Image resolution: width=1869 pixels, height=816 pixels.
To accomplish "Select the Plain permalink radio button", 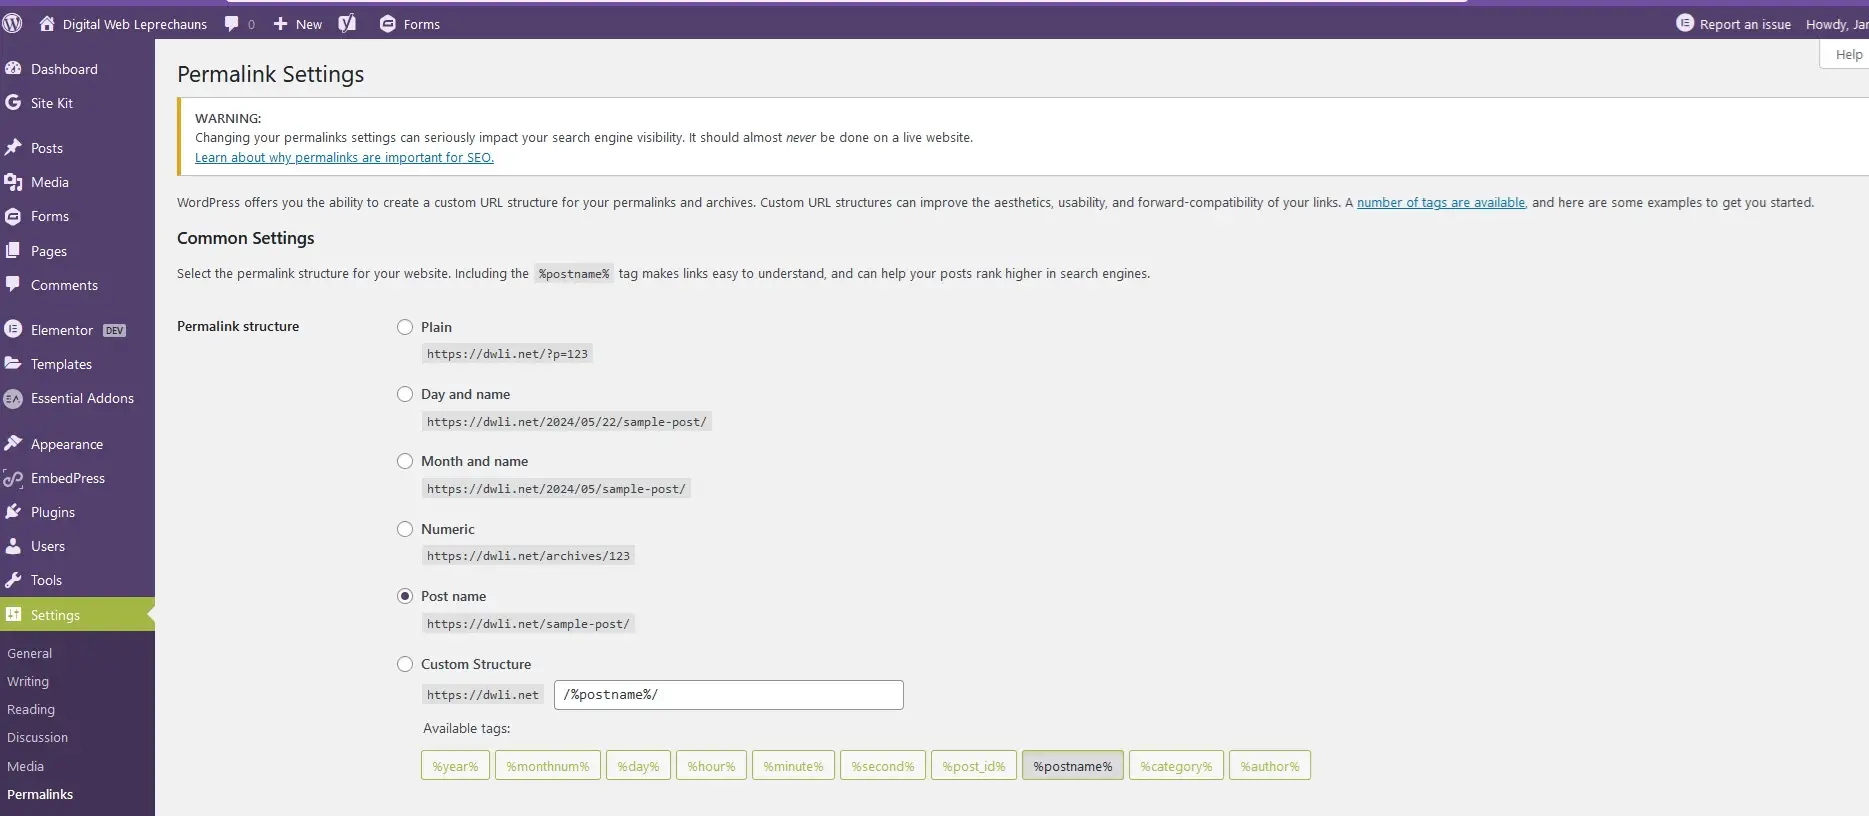I will [405, 327].
